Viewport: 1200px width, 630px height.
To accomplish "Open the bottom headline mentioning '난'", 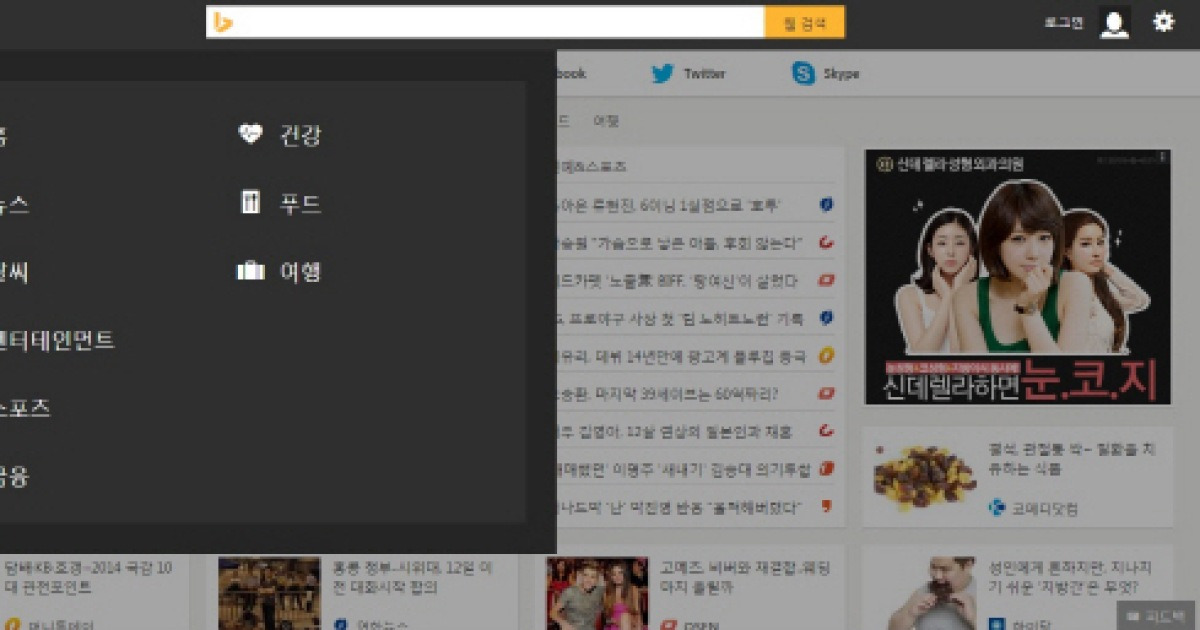I will click(x=680, y=507).
